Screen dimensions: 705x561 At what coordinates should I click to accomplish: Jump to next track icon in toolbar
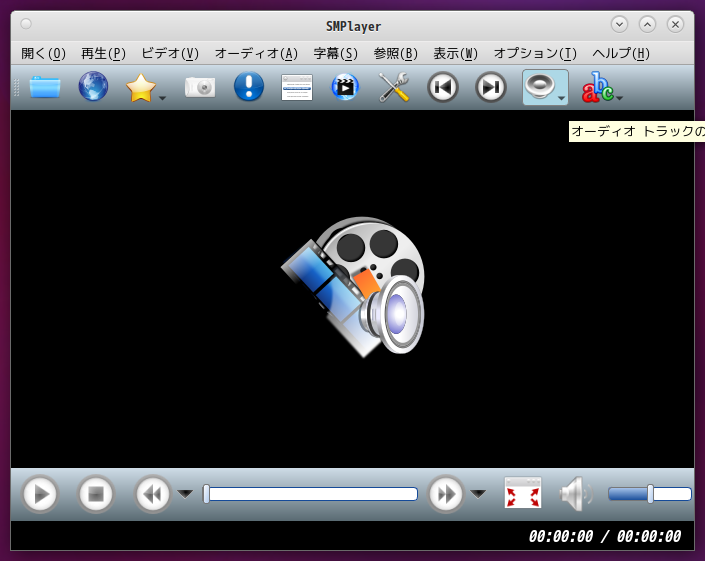coord(491,87)
